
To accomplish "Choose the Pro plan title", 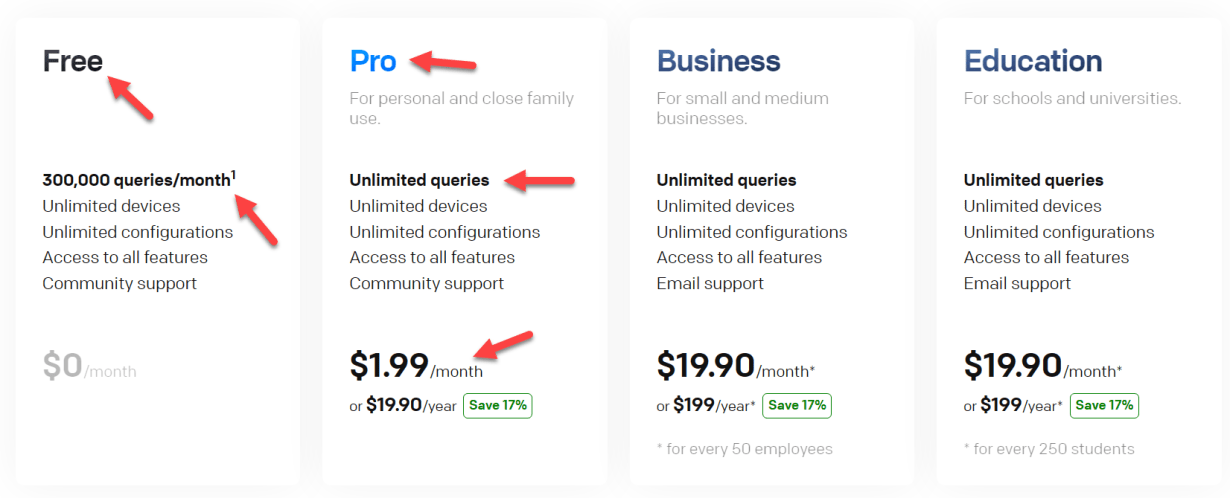I will point(373,61).
